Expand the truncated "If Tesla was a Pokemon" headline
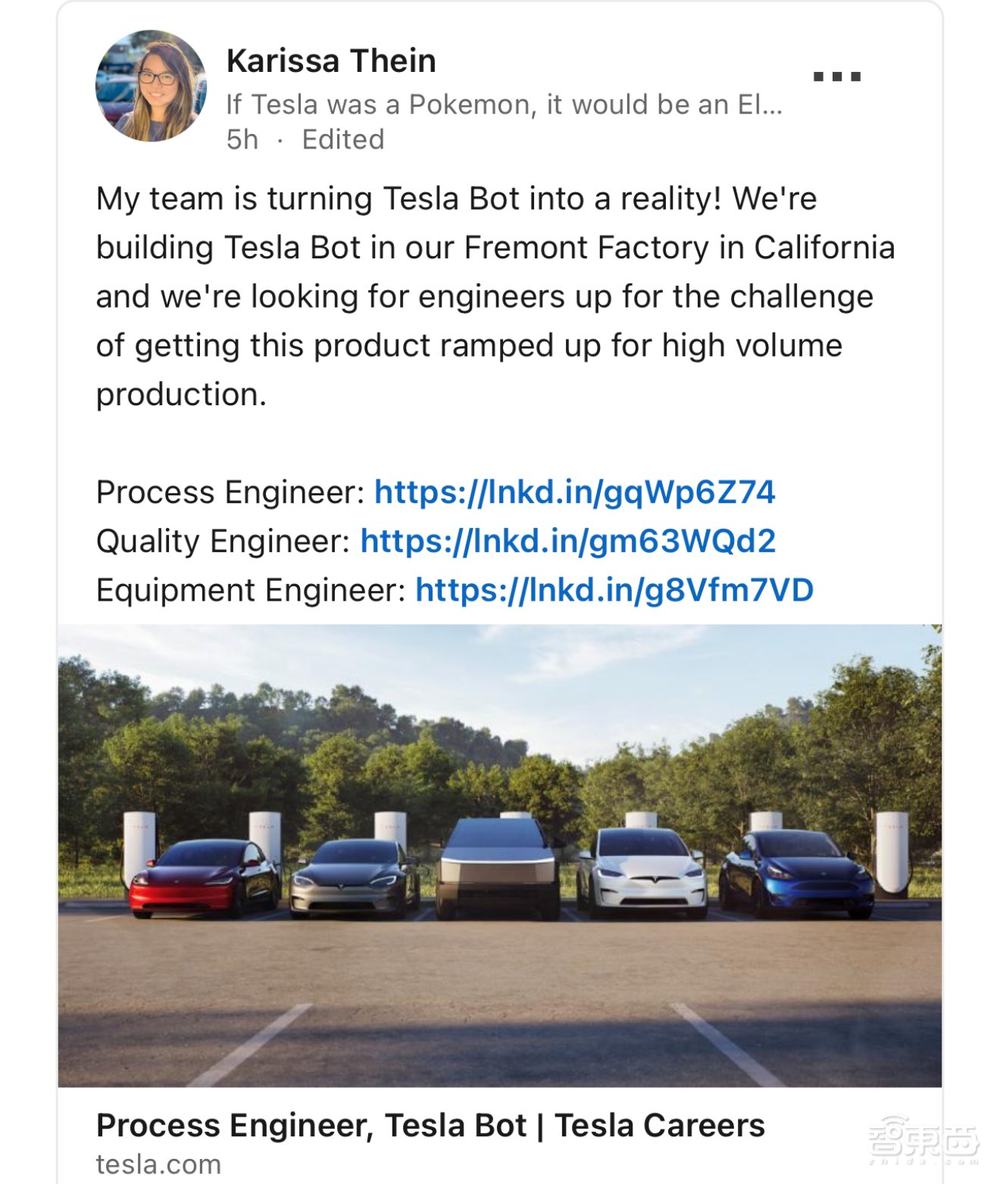Screen dimensions: 1000x1184 504,104
